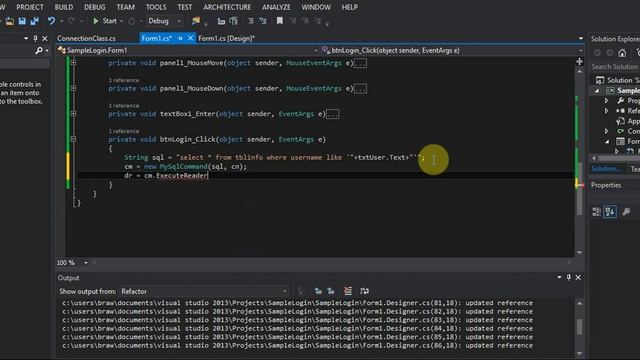Switch to the Solution Explorer bottom tab
Image resolution: width=640 pixels, height=360 pixels.
pyautogui.click(x=606, y=169)
